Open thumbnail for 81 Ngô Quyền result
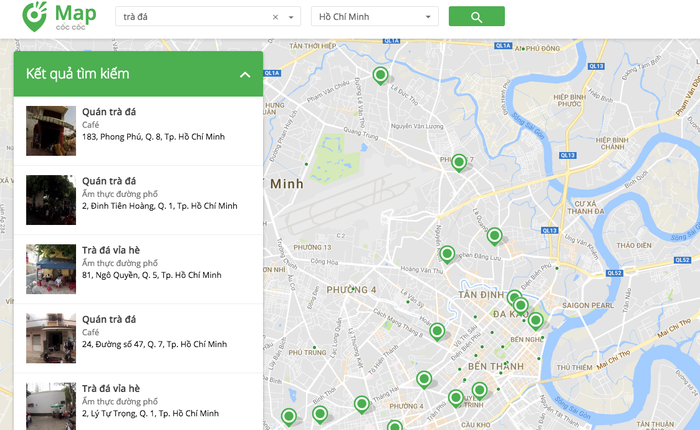The height and width of the screenshot is (430, 700). (x=51, y=269)
